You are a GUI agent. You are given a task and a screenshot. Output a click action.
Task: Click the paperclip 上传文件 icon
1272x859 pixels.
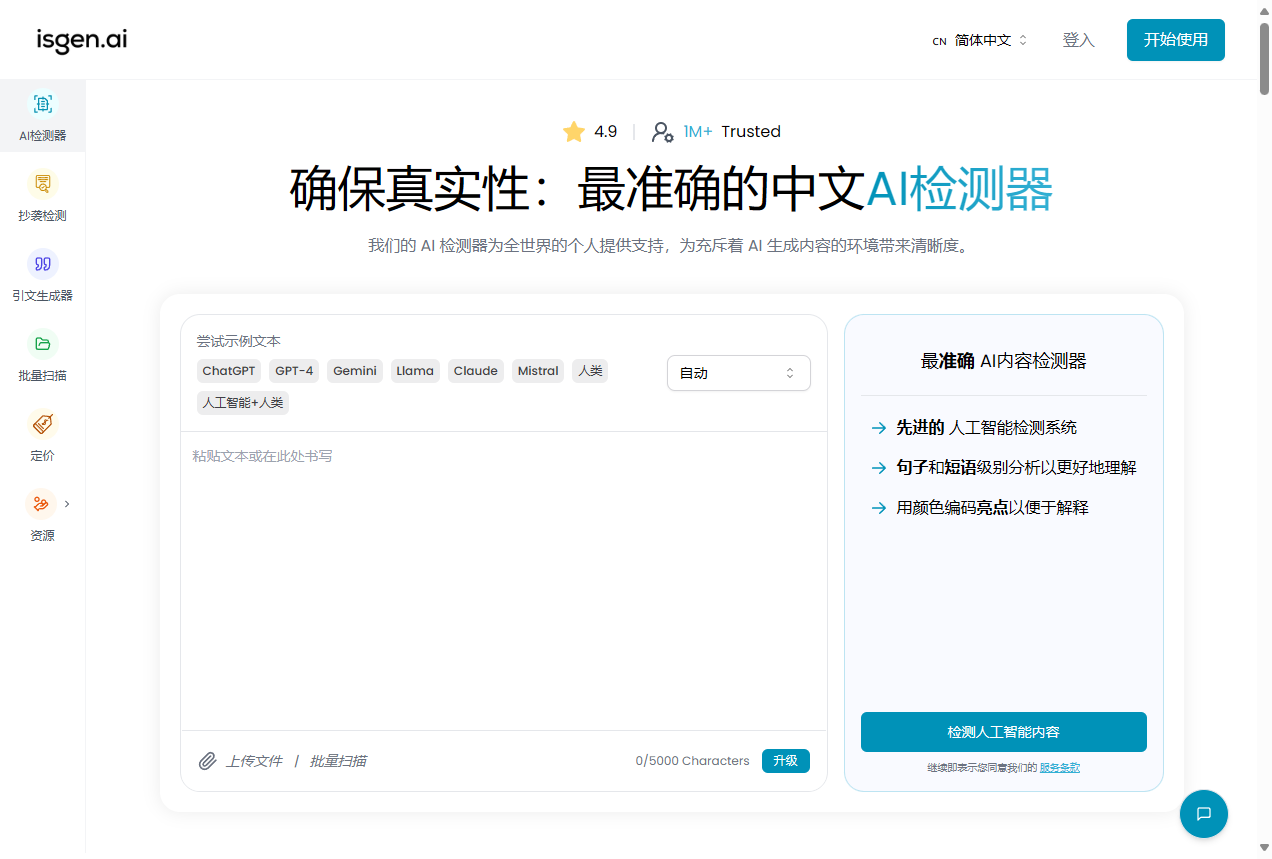(x=208, y=761)
